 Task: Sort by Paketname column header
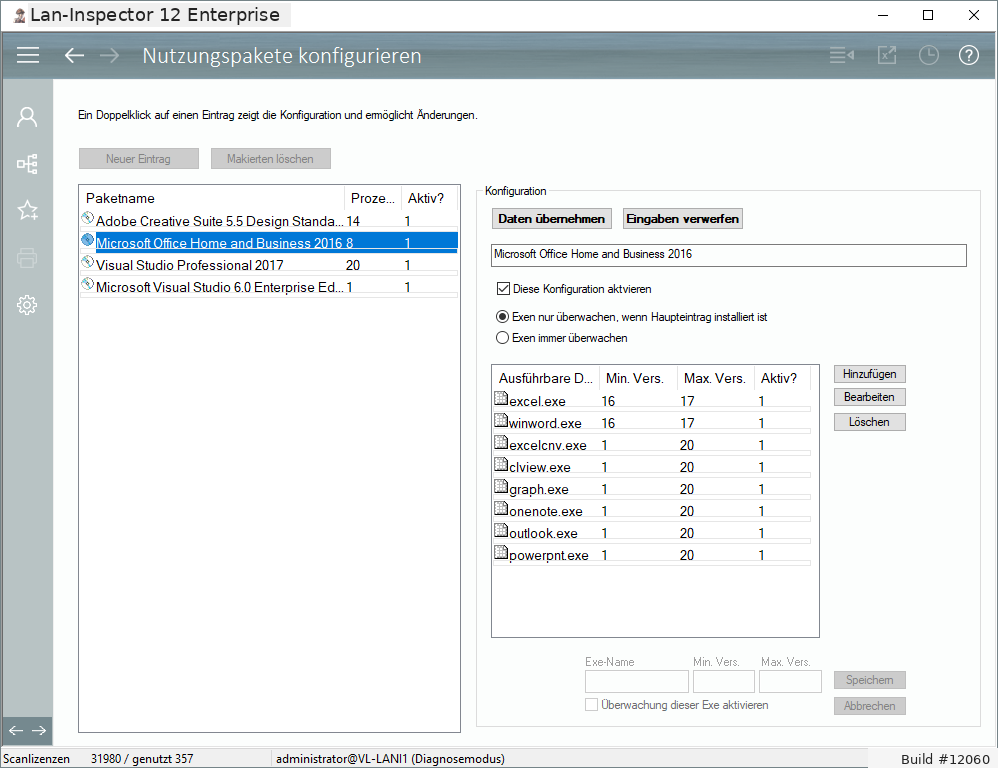point(212,199)
